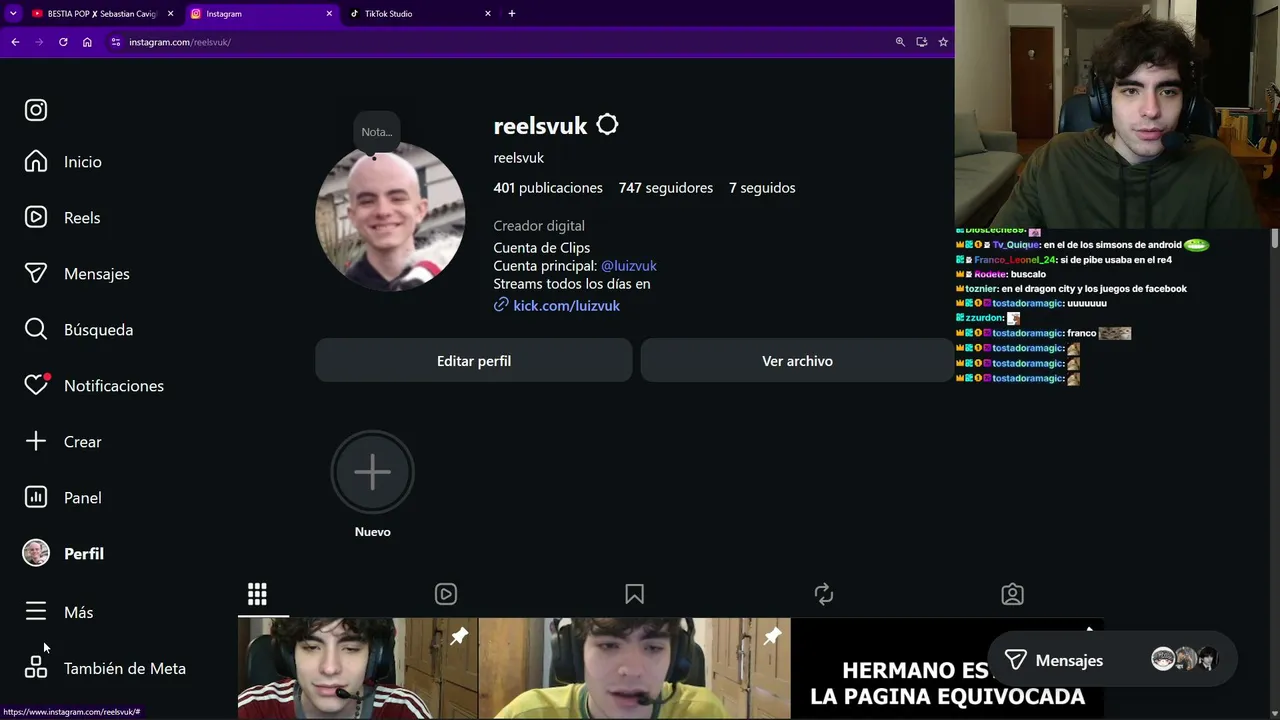
Task: Open the Instagram logo home icon
Action: (36, 110)
